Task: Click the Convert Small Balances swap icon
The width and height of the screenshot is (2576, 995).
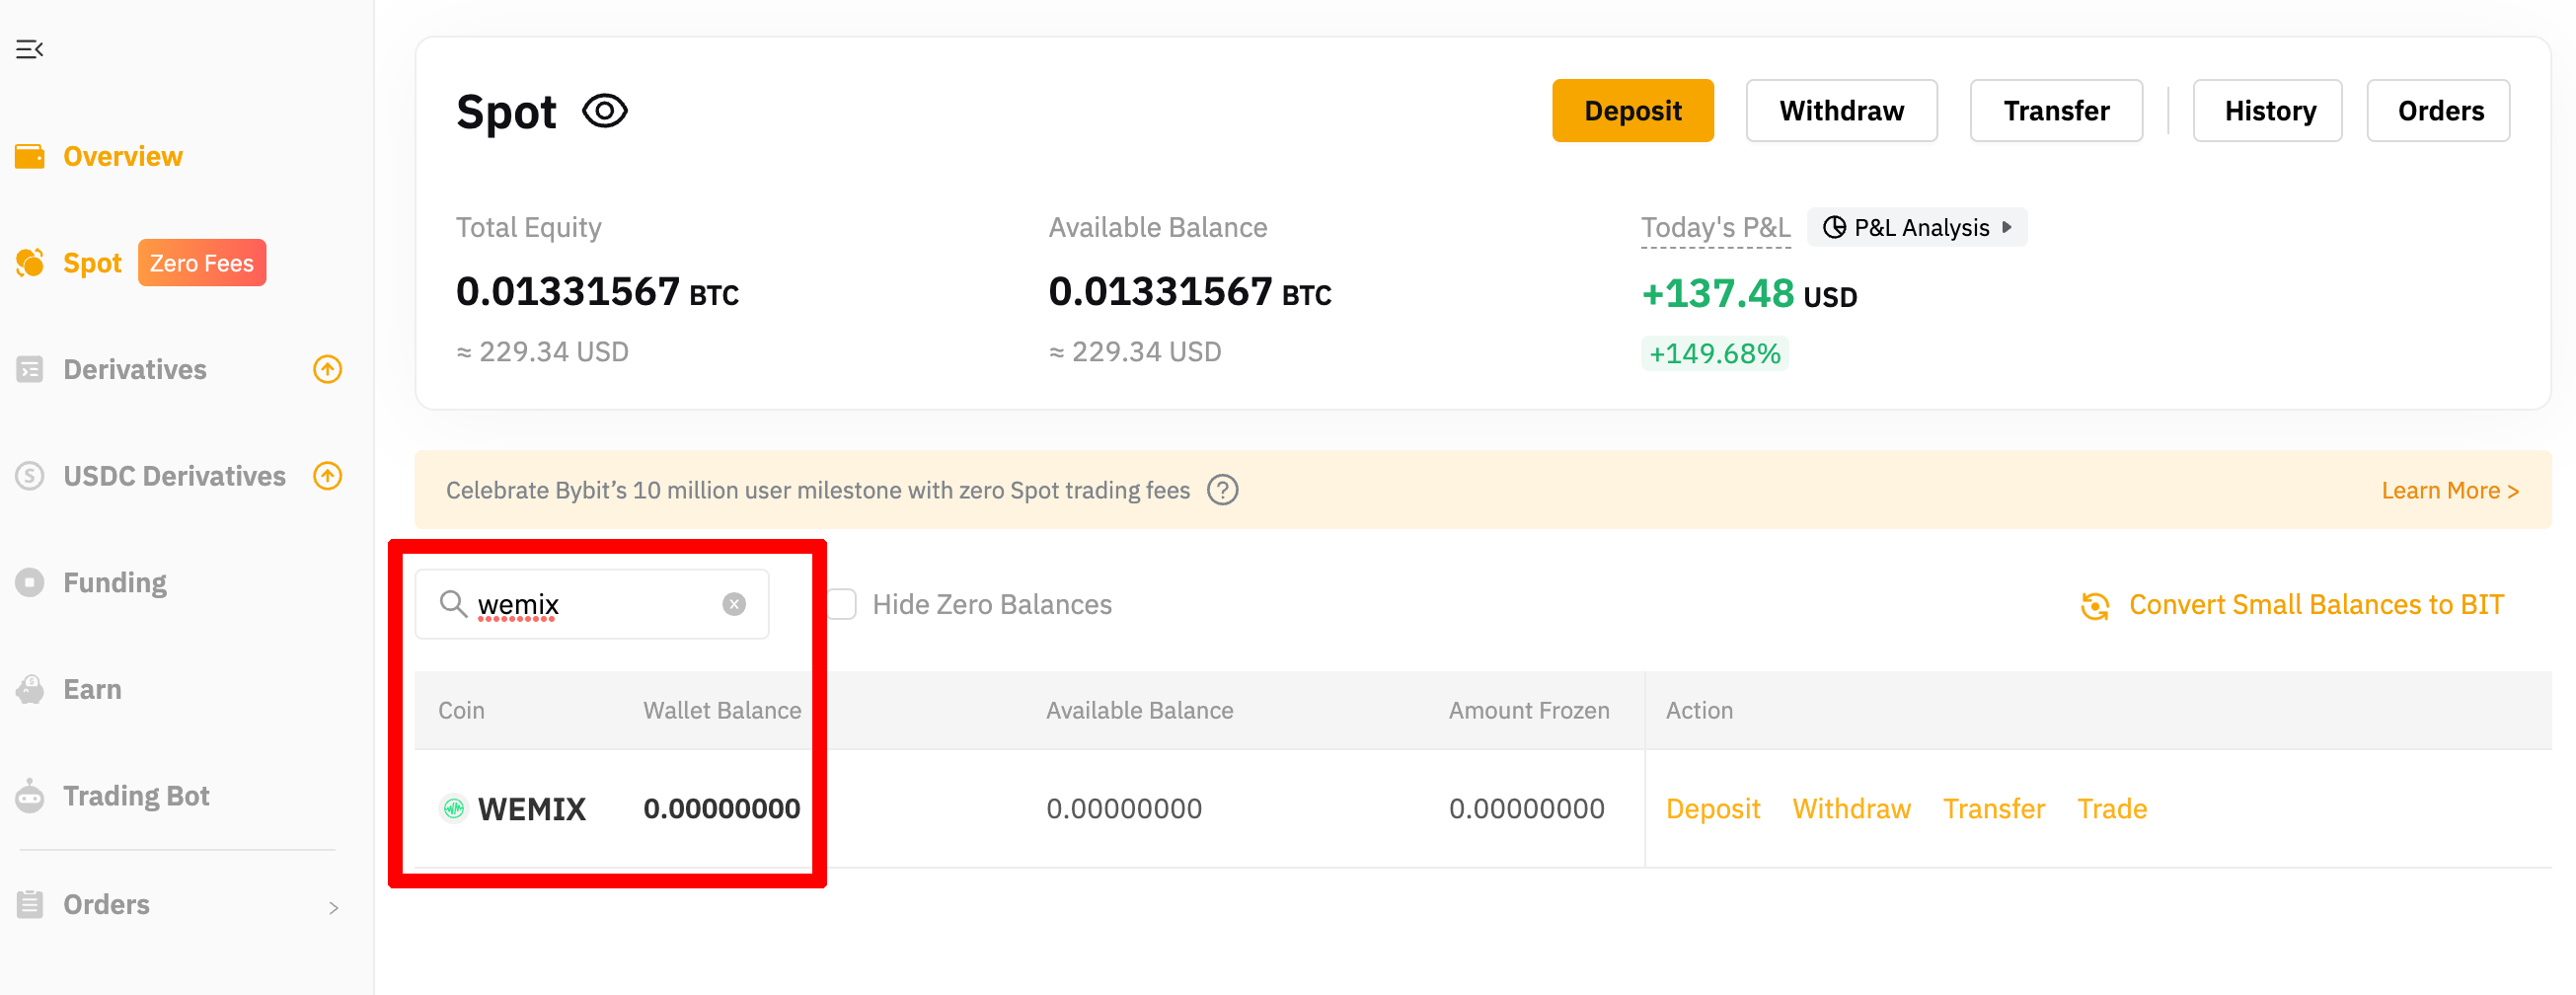Action: [x=2095, y=606]
